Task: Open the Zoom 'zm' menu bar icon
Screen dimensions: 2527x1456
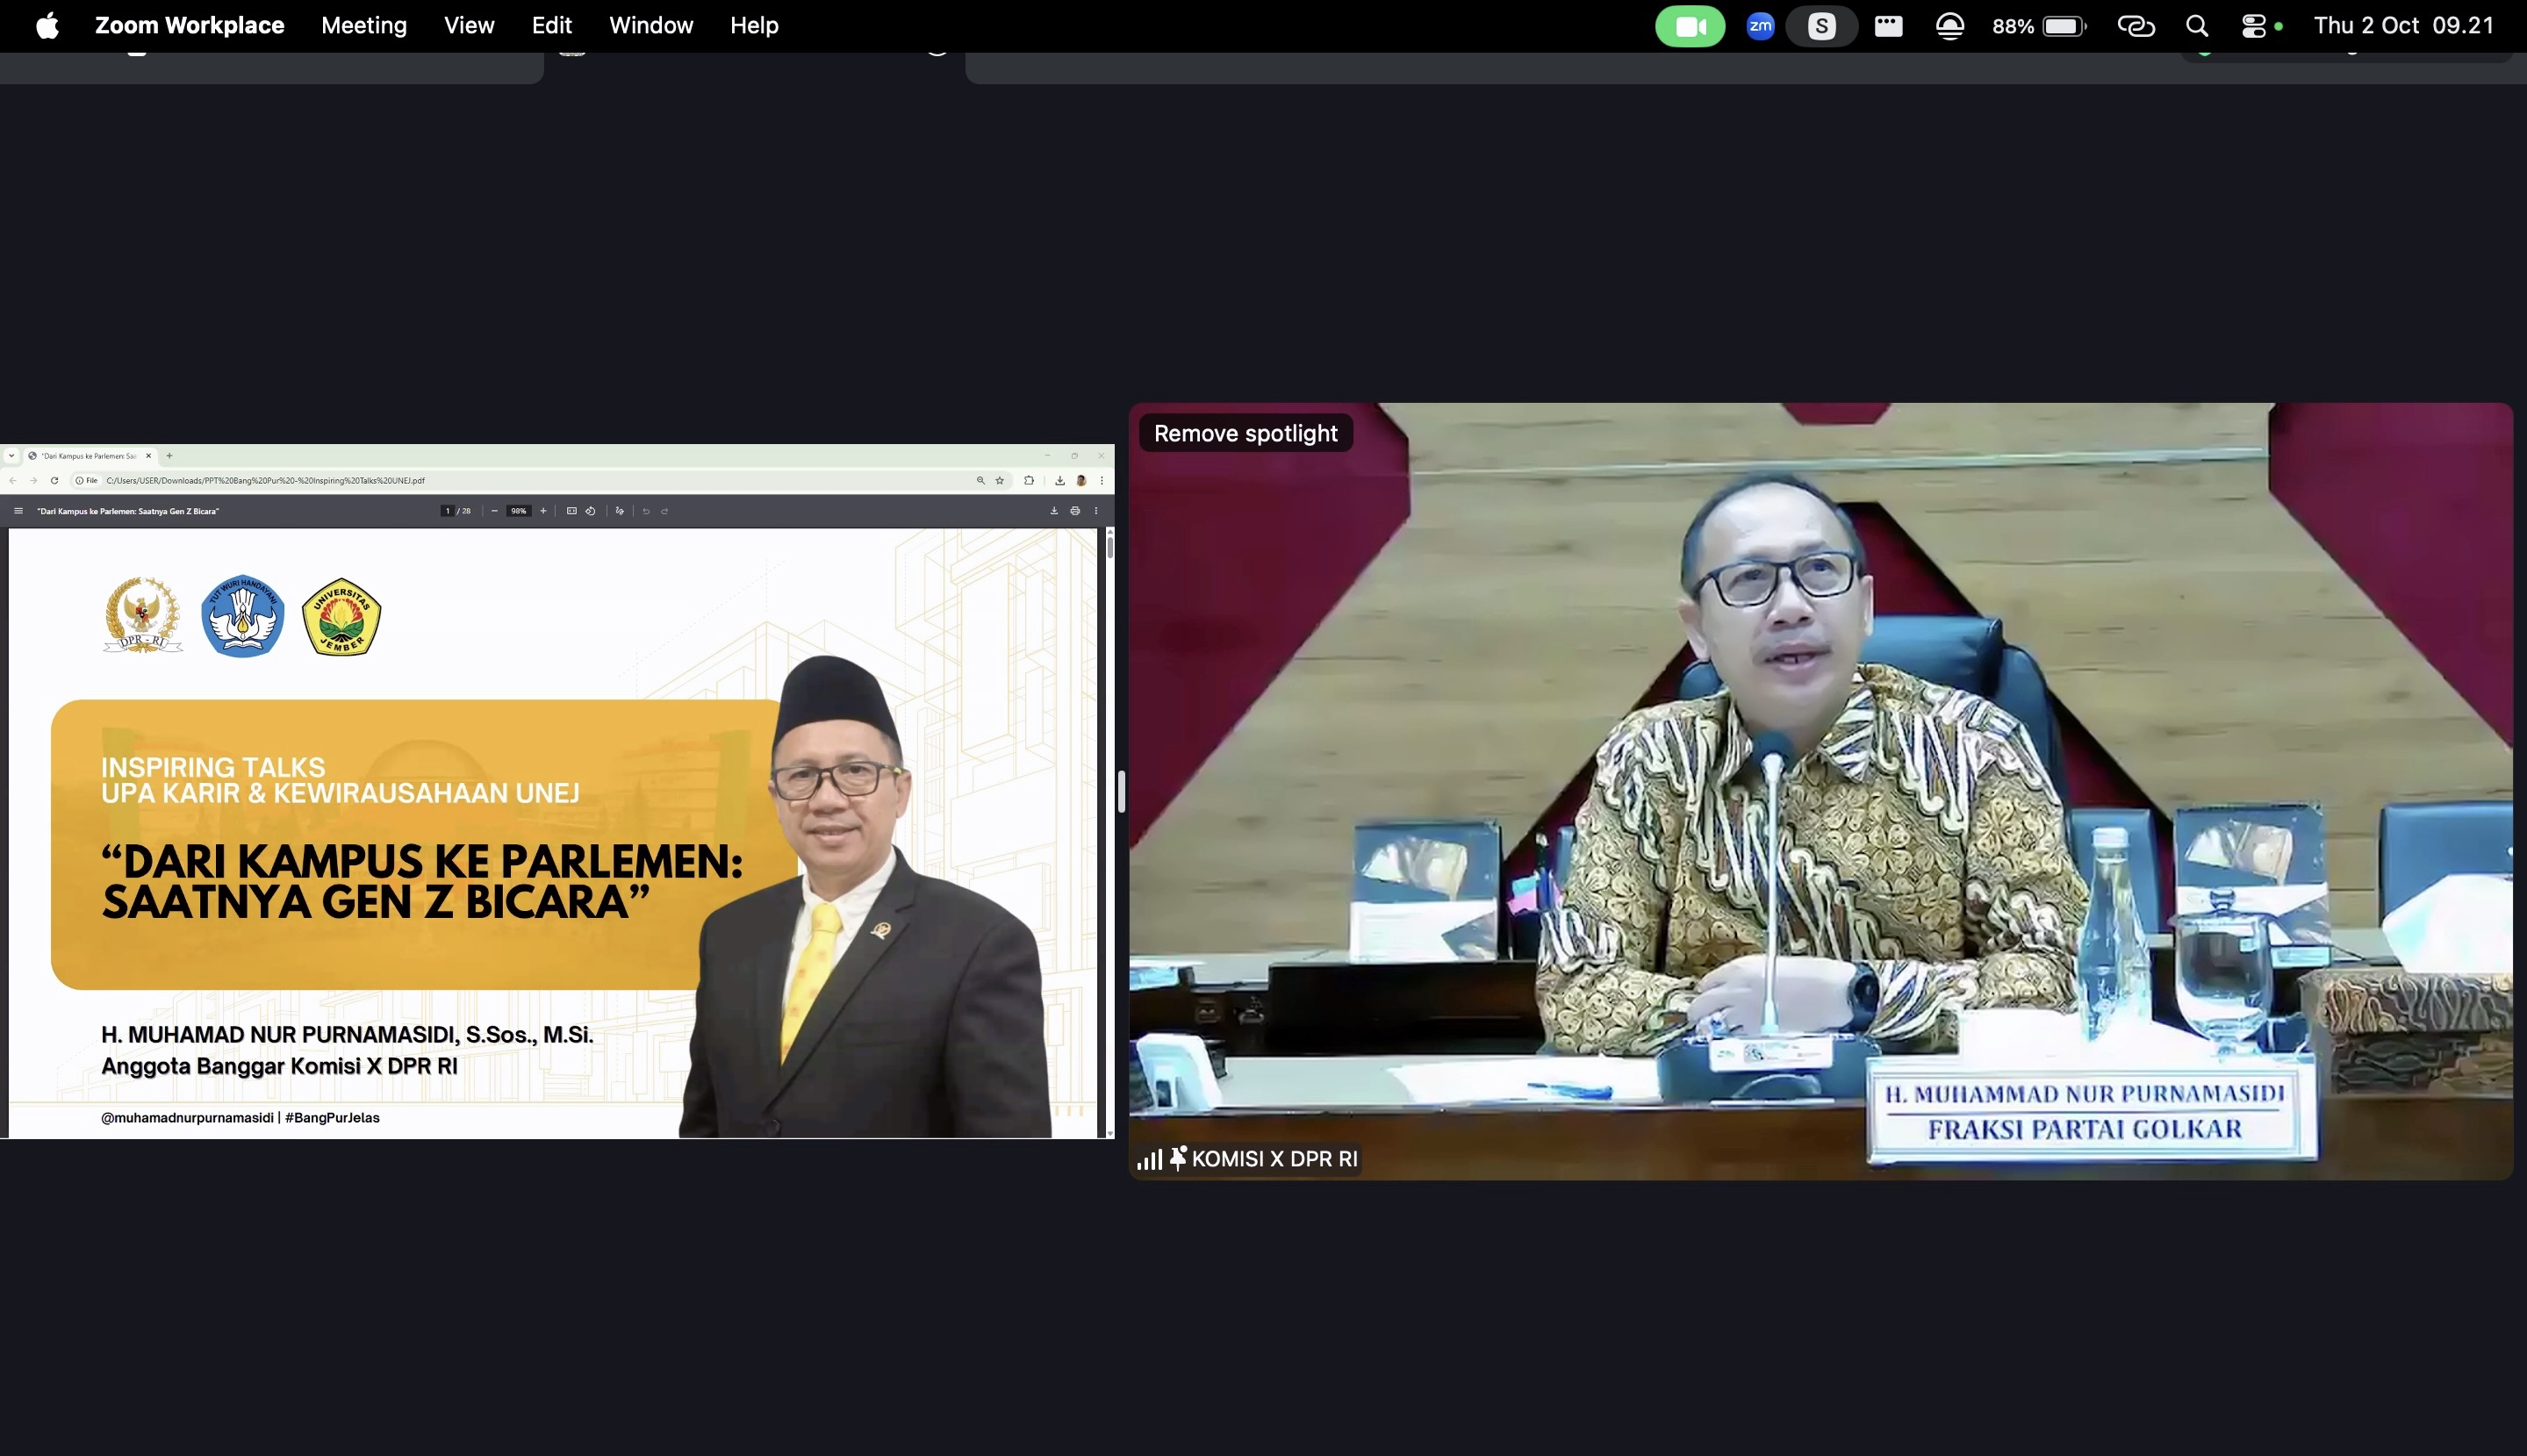Action: click(x=1760, y=26)
